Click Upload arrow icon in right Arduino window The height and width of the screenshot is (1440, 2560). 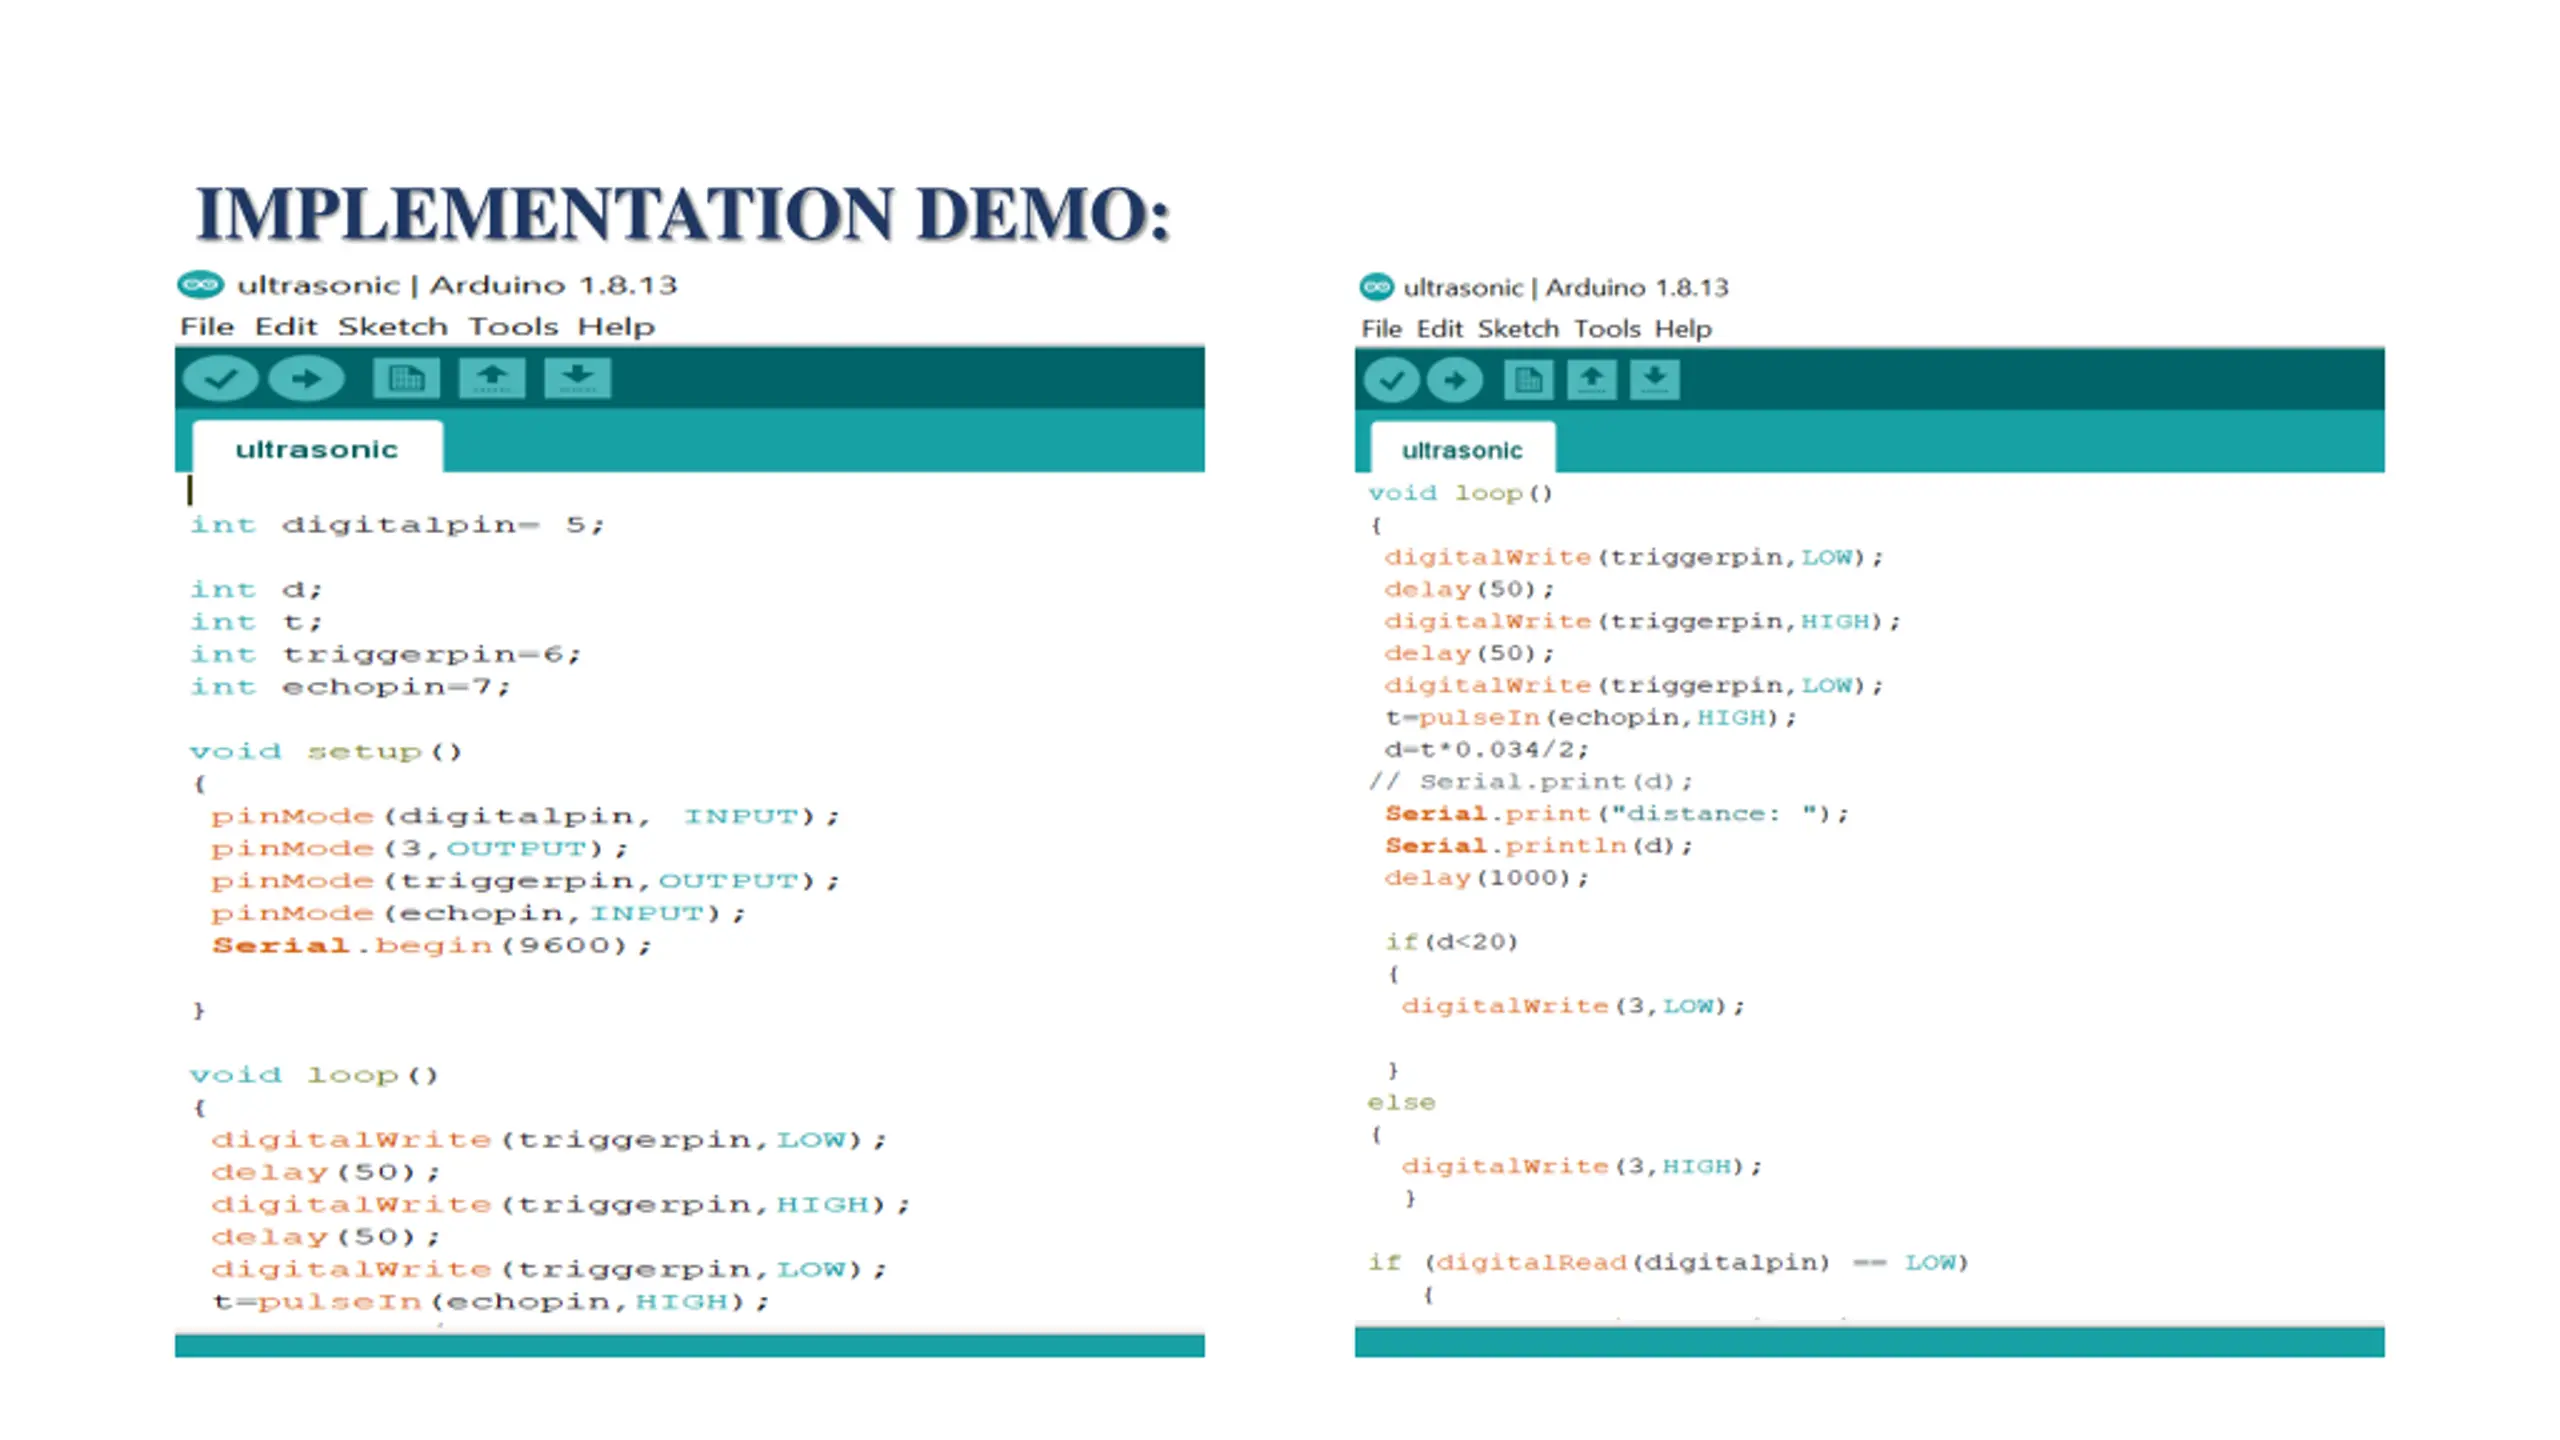[x=1455, y=380]
